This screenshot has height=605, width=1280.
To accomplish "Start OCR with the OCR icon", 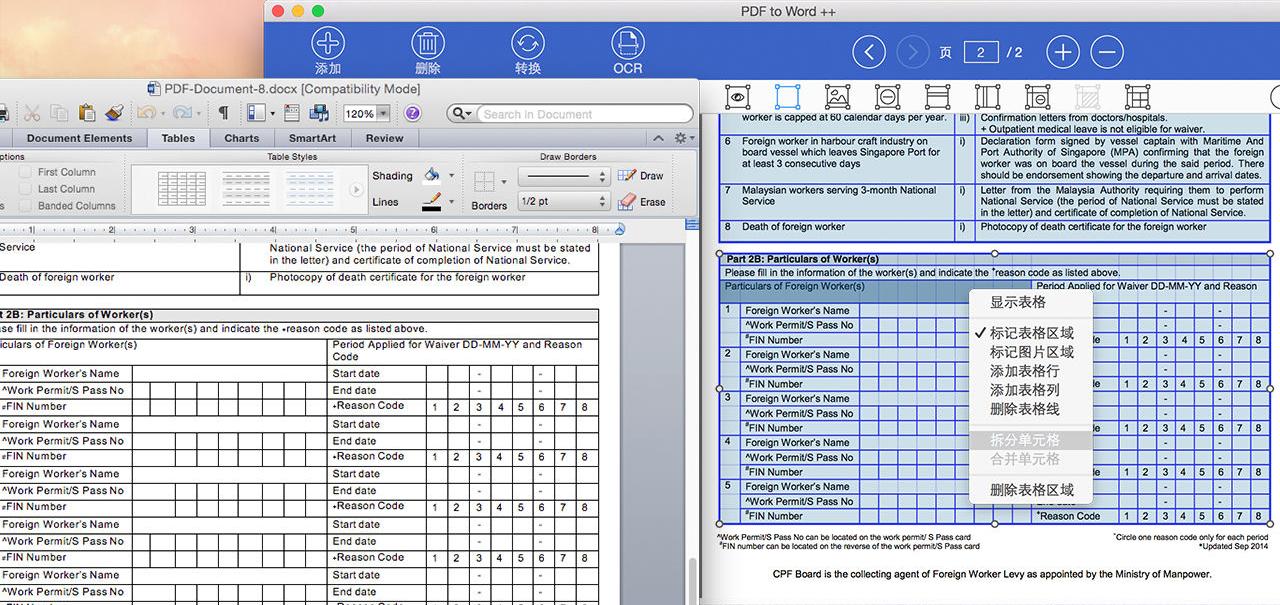I will click(x=628, y=44).
